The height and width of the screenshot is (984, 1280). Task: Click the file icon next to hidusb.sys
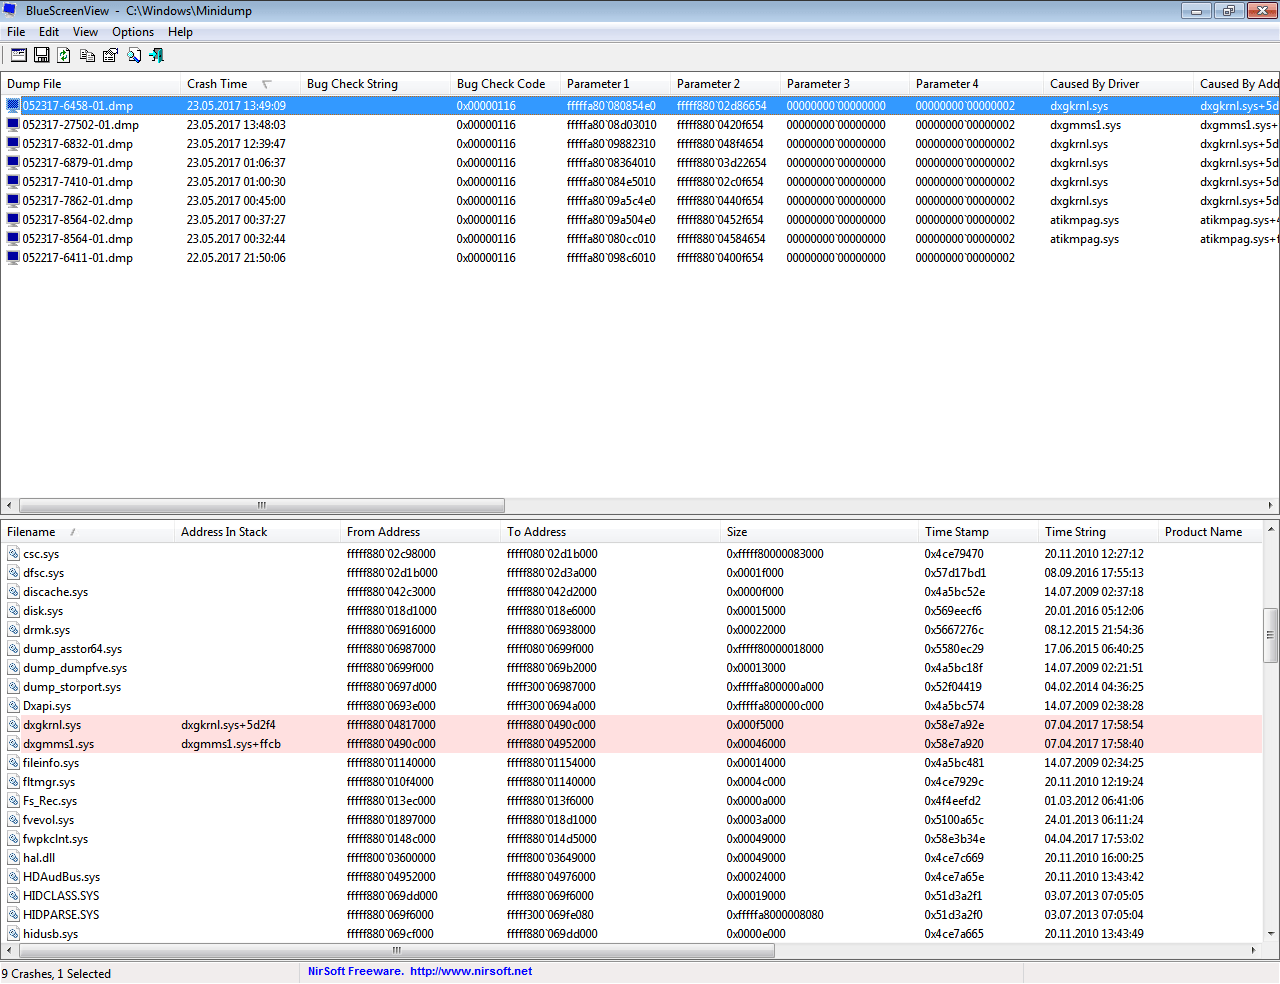pos(14,934)
